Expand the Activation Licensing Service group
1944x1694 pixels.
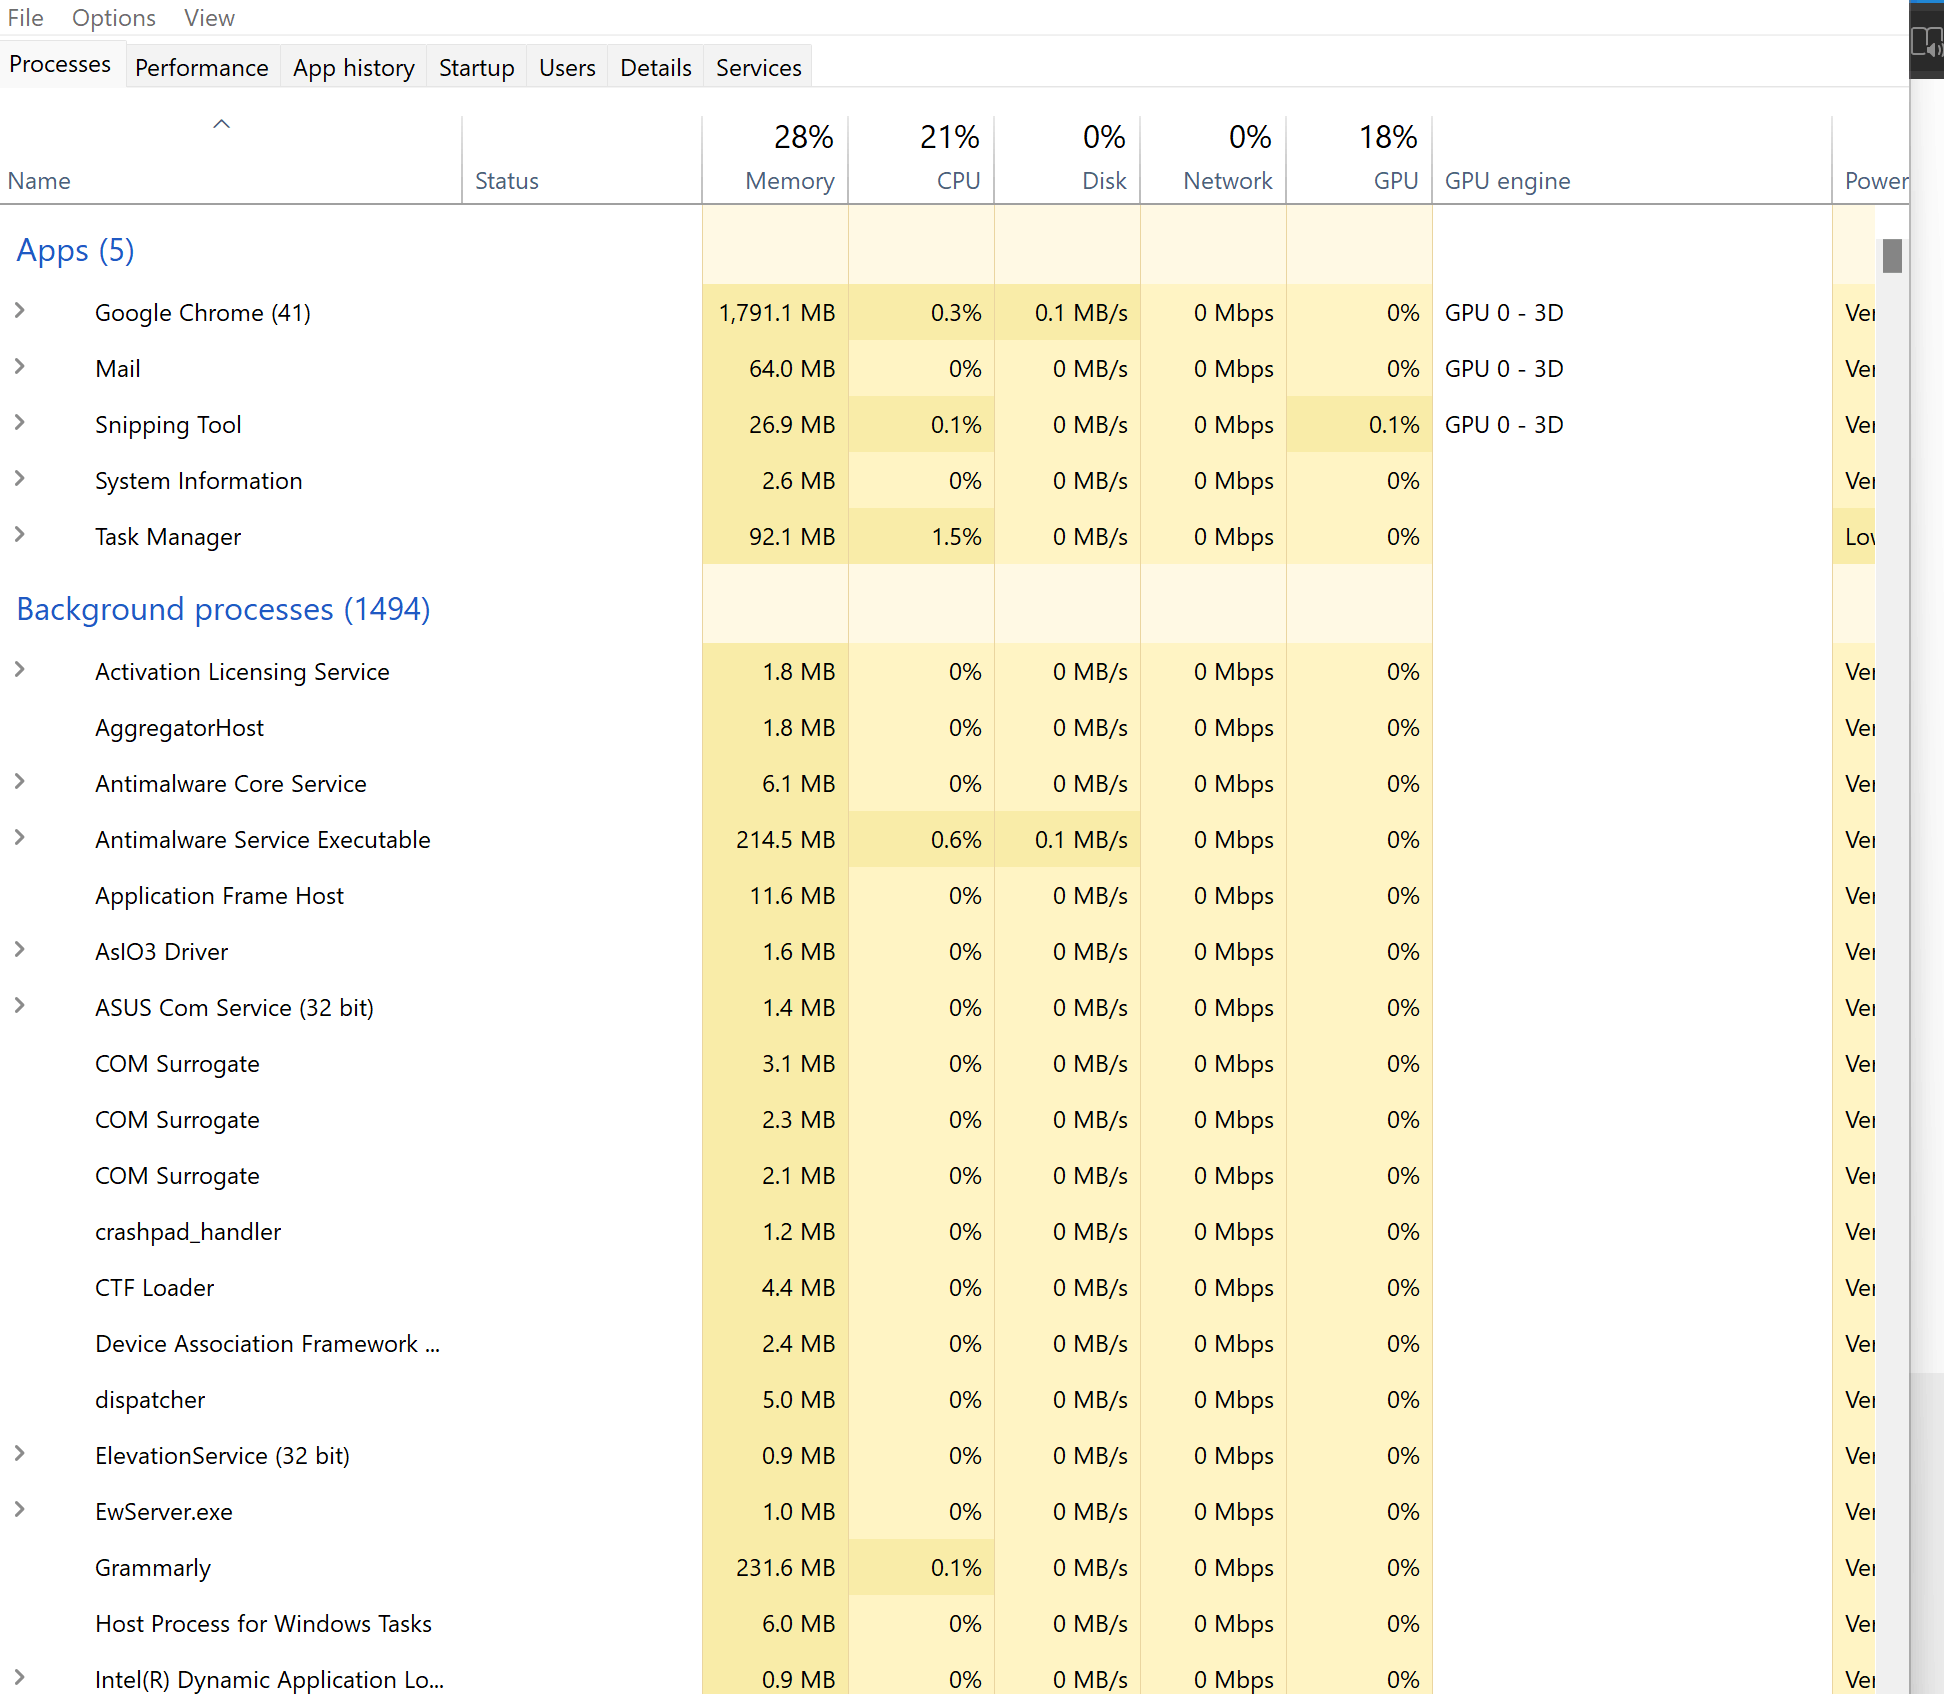tap(21, 671)
